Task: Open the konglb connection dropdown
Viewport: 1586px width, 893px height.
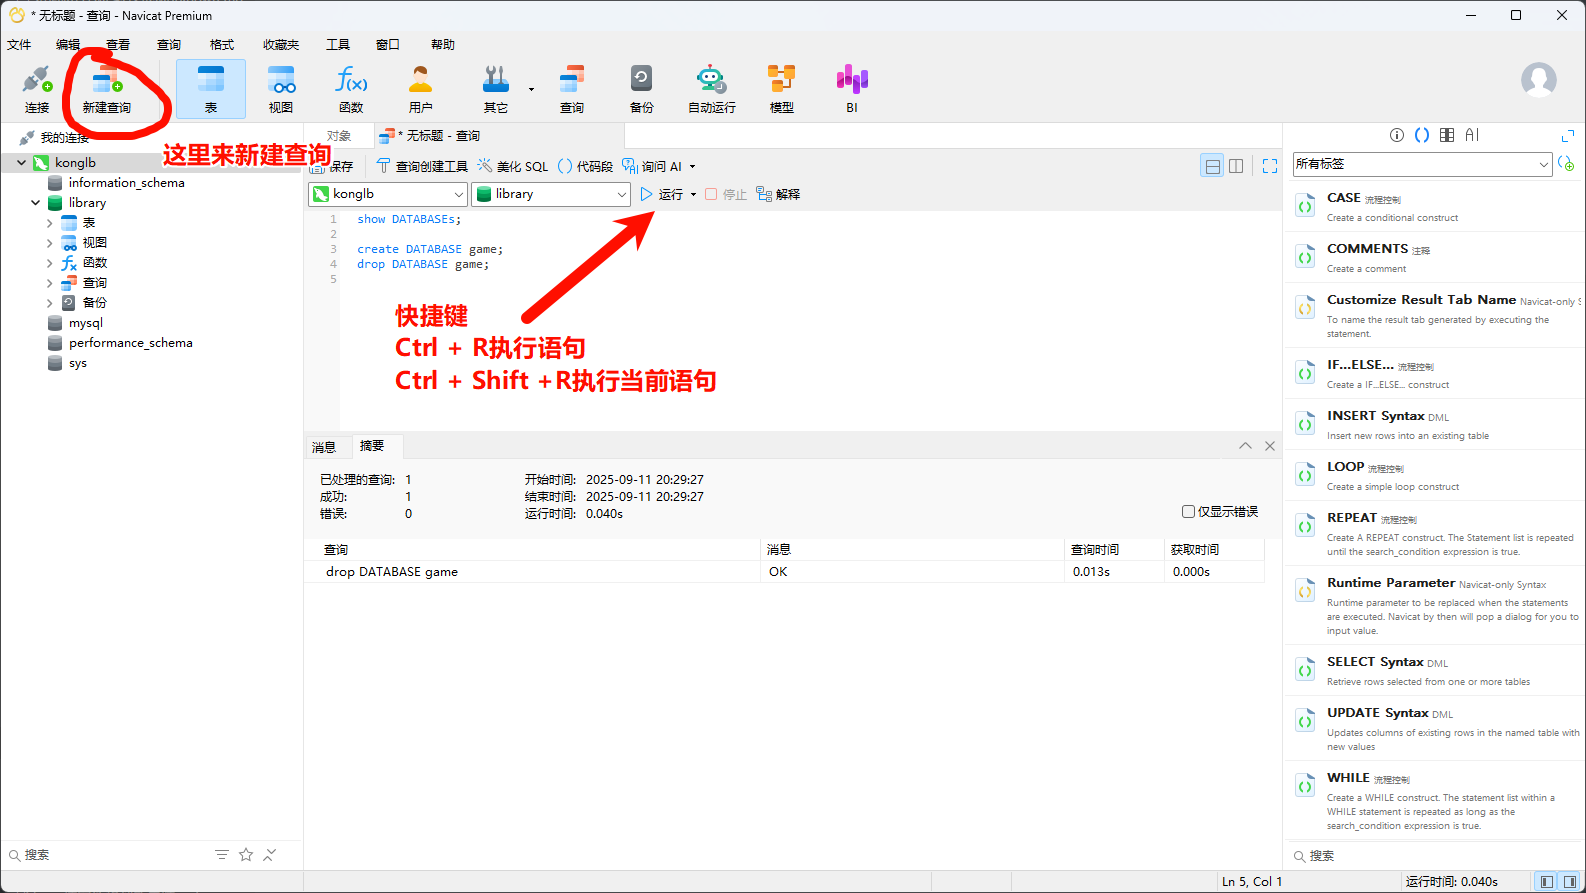Action: coord(388,194)
